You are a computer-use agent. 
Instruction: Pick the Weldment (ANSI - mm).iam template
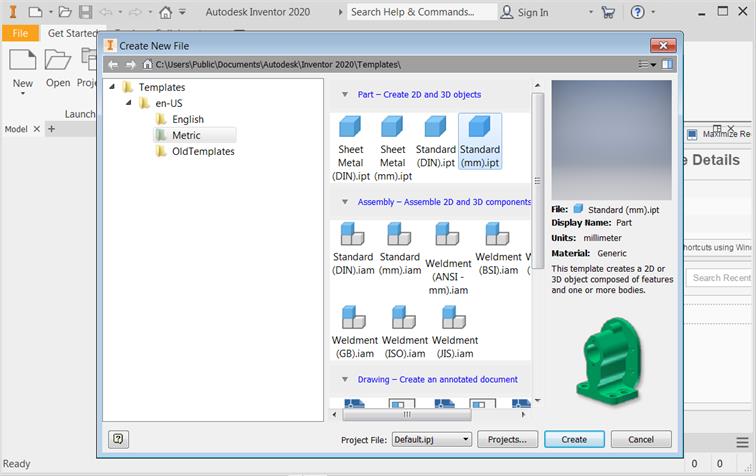pos(448,258)
